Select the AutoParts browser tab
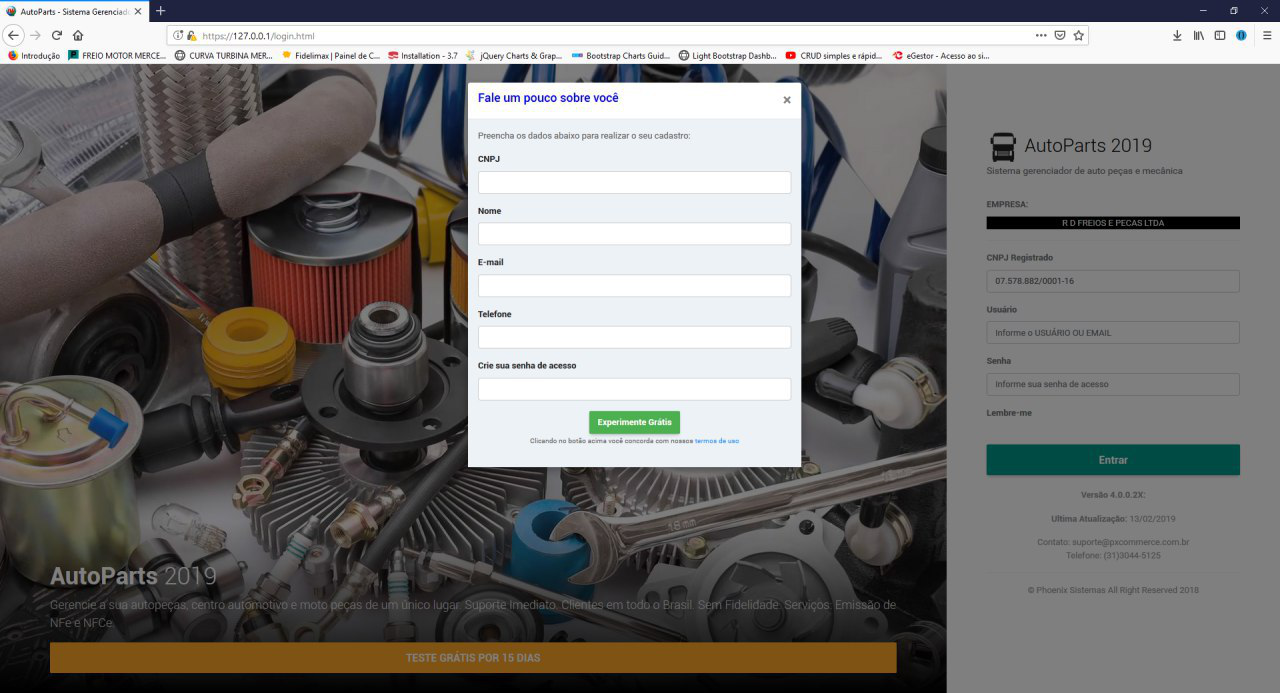The width and height of the screenshot is (1280, 693). point(70,10)
